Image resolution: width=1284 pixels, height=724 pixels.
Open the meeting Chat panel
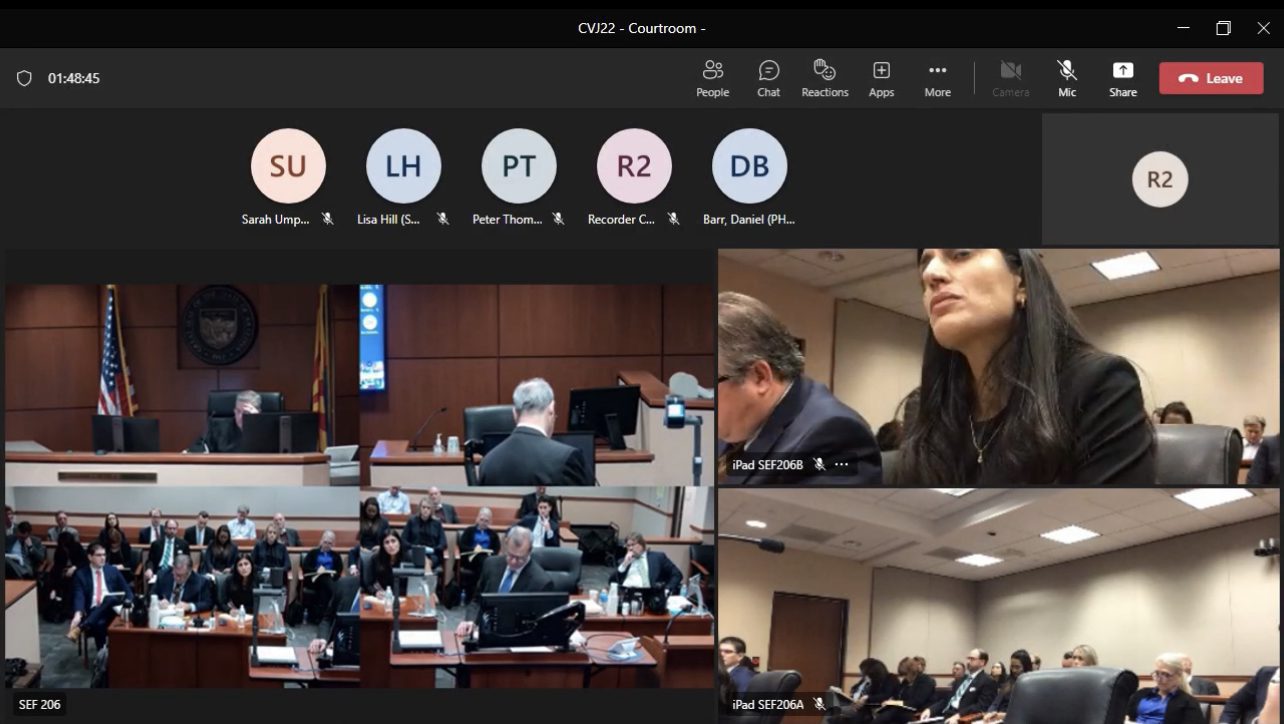[x=768, y=78]
